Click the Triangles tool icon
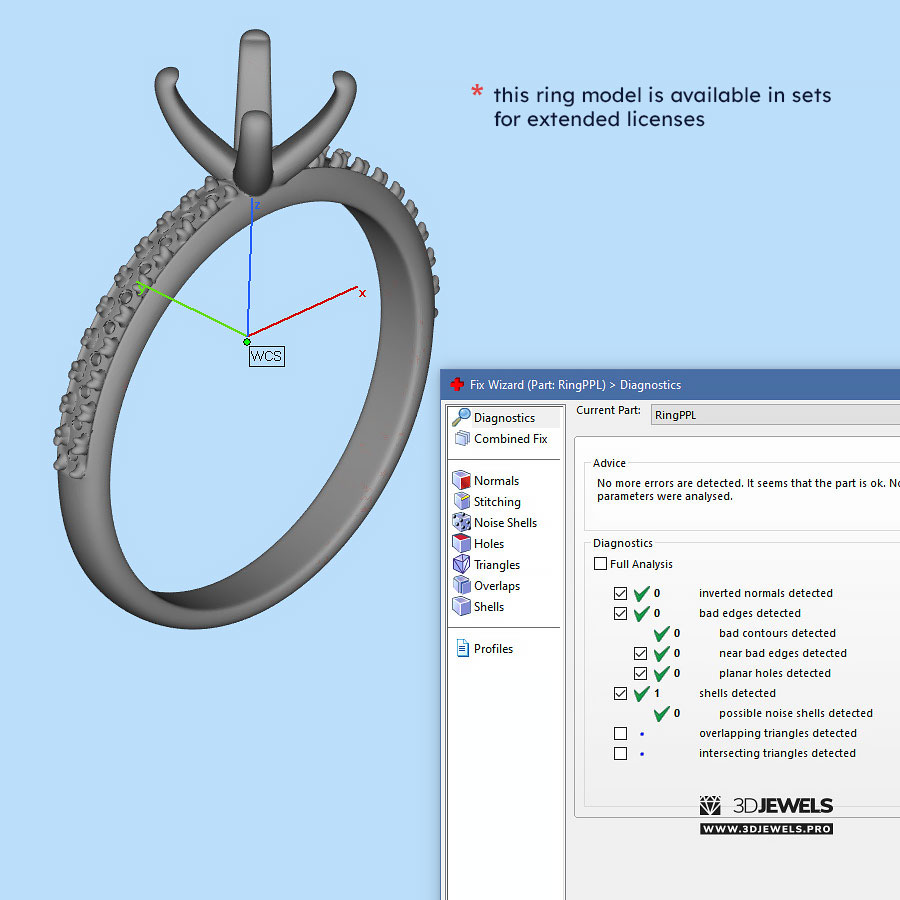900x900 pixels. (x=461, y=565)
